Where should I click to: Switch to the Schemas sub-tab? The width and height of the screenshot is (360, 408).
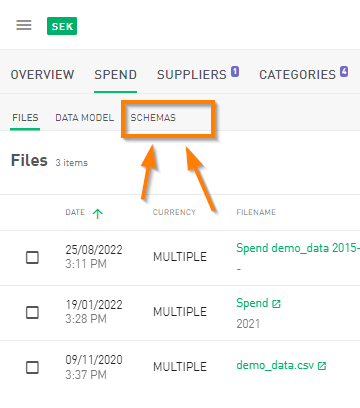[153, 118]
